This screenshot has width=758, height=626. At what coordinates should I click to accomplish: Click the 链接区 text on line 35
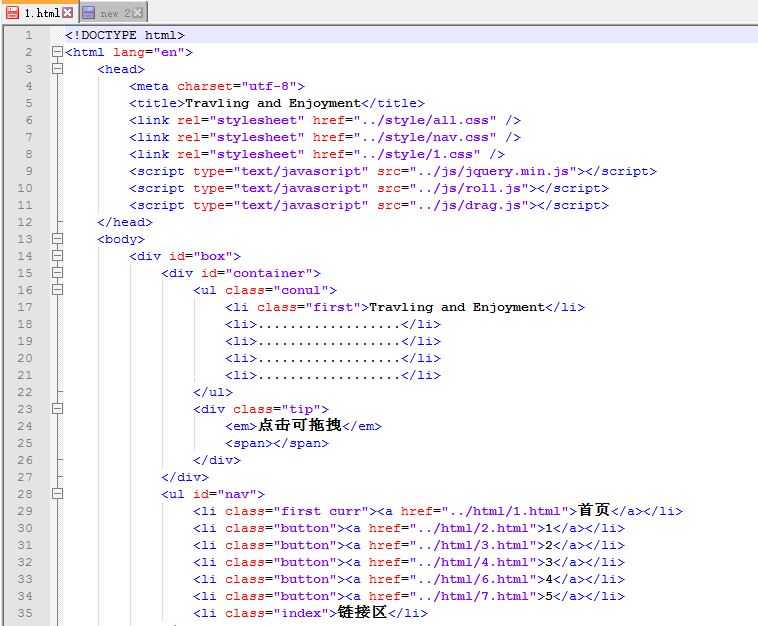coord(363,612)
